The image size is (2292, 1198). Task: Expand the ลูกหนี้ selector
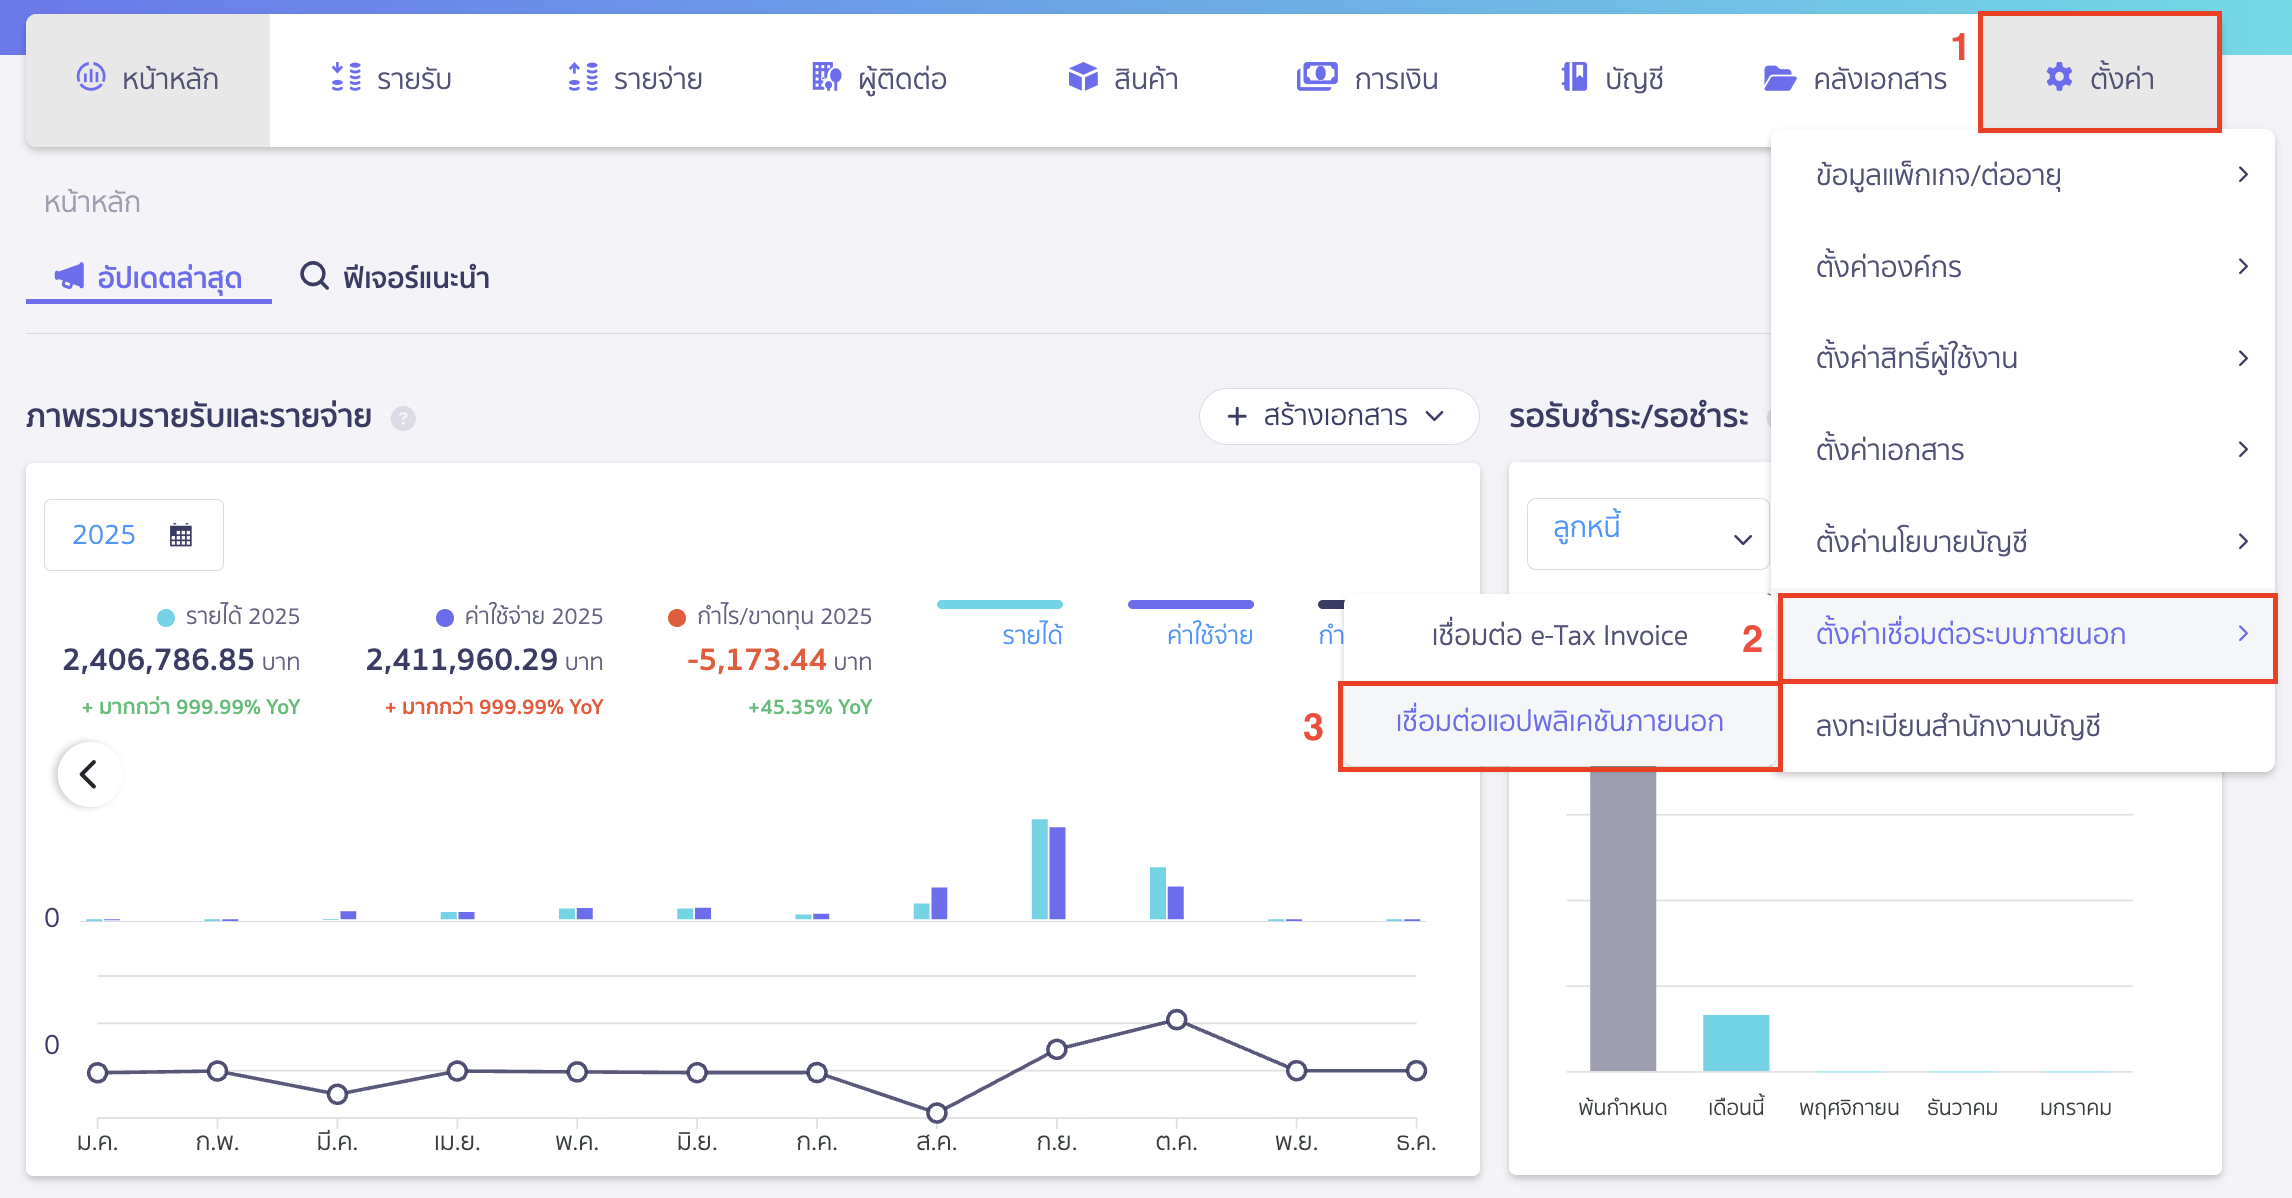coord(1646,533)
